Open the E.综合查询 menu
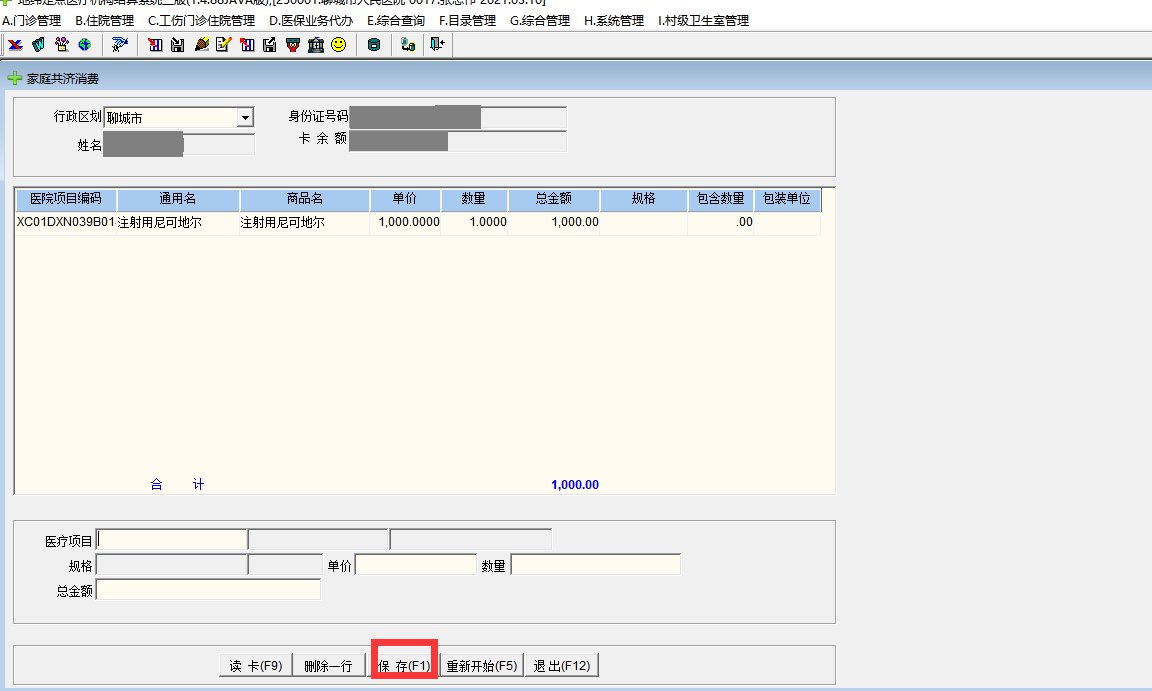The height and width of the screenshot is (691, 1152). click(395, 21)
